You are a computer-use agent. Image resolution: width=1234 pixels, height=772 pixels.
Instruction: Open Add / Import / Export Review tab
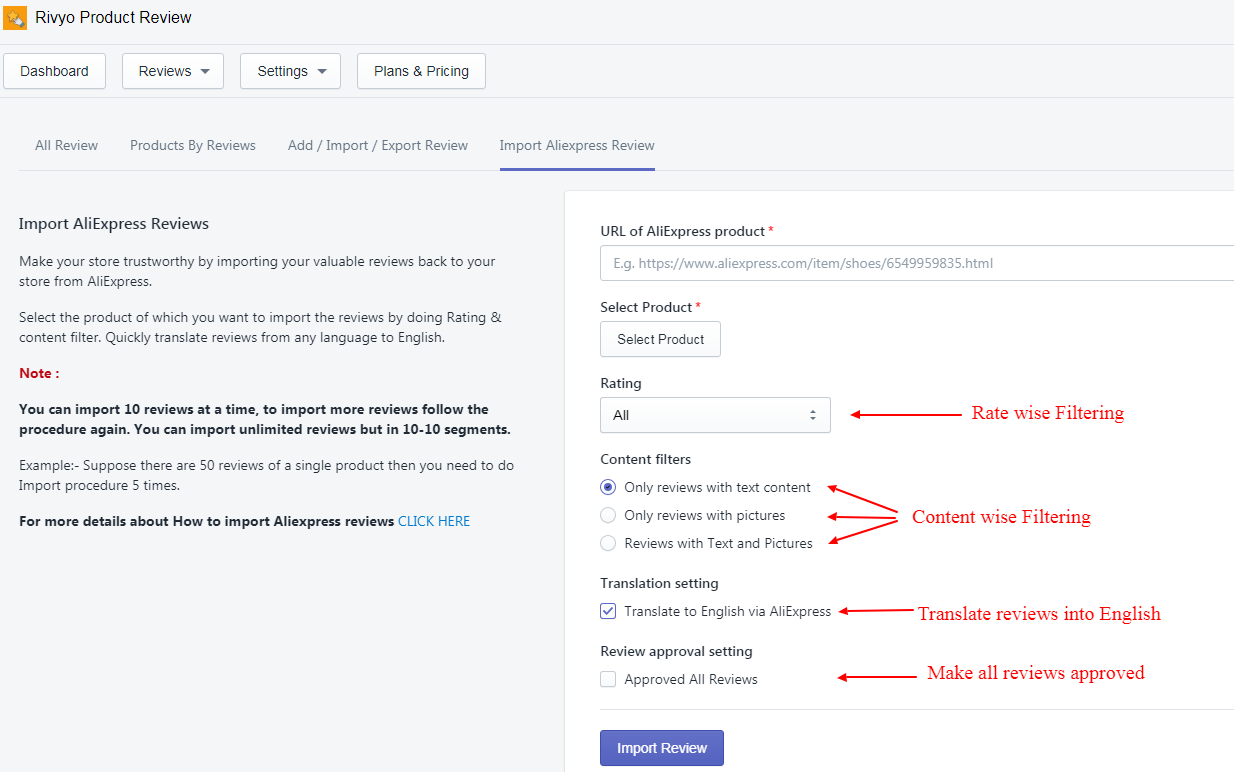tap(378, 145)
